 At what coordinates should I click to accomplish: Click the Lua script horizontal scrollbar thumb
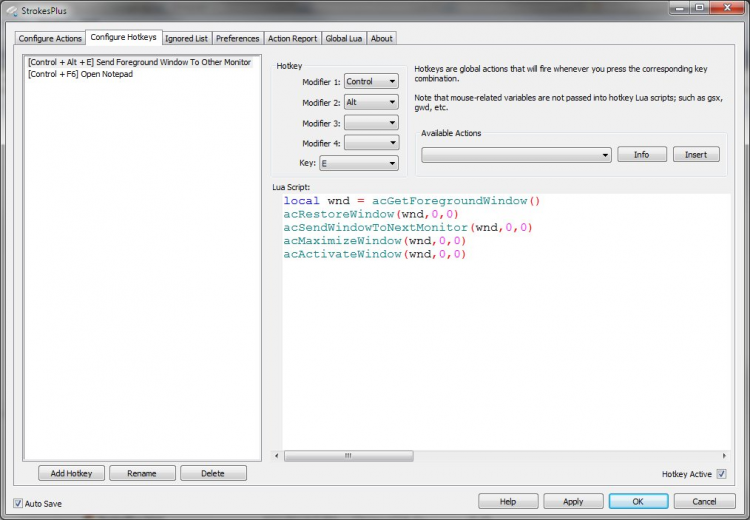coord(349,456)
